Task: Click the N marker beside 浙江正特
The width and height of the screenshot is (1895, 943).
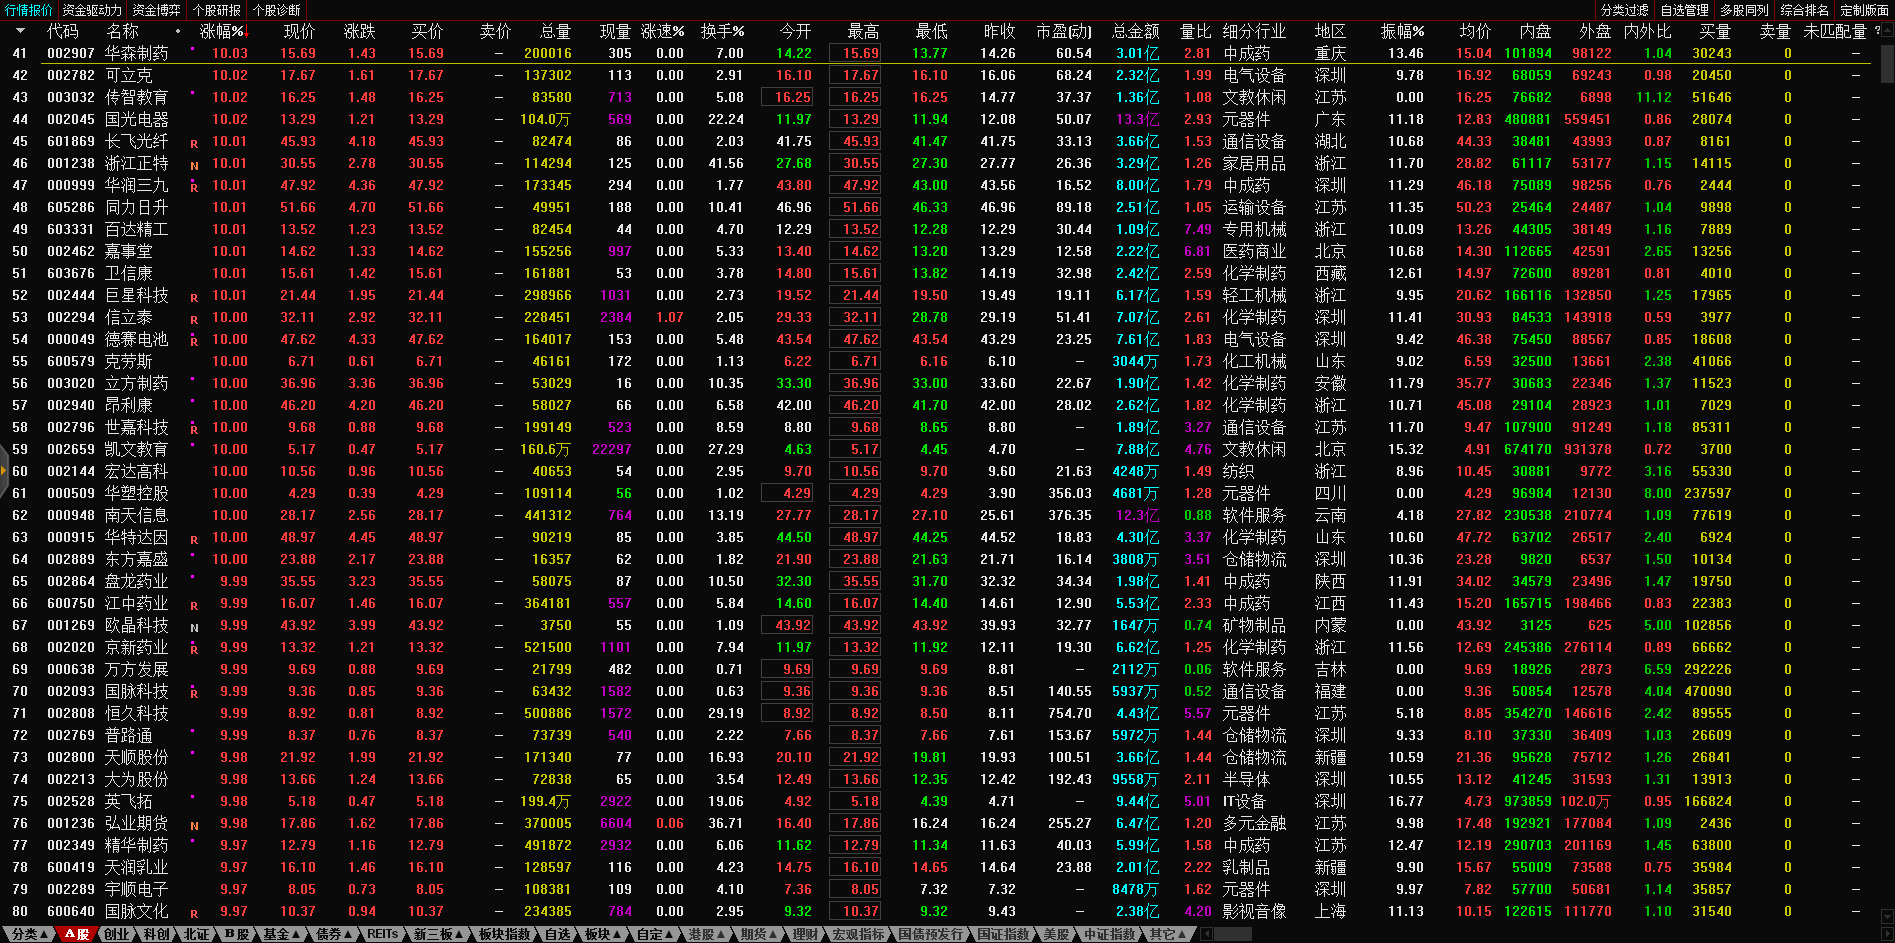Action: tap(194, 166)
